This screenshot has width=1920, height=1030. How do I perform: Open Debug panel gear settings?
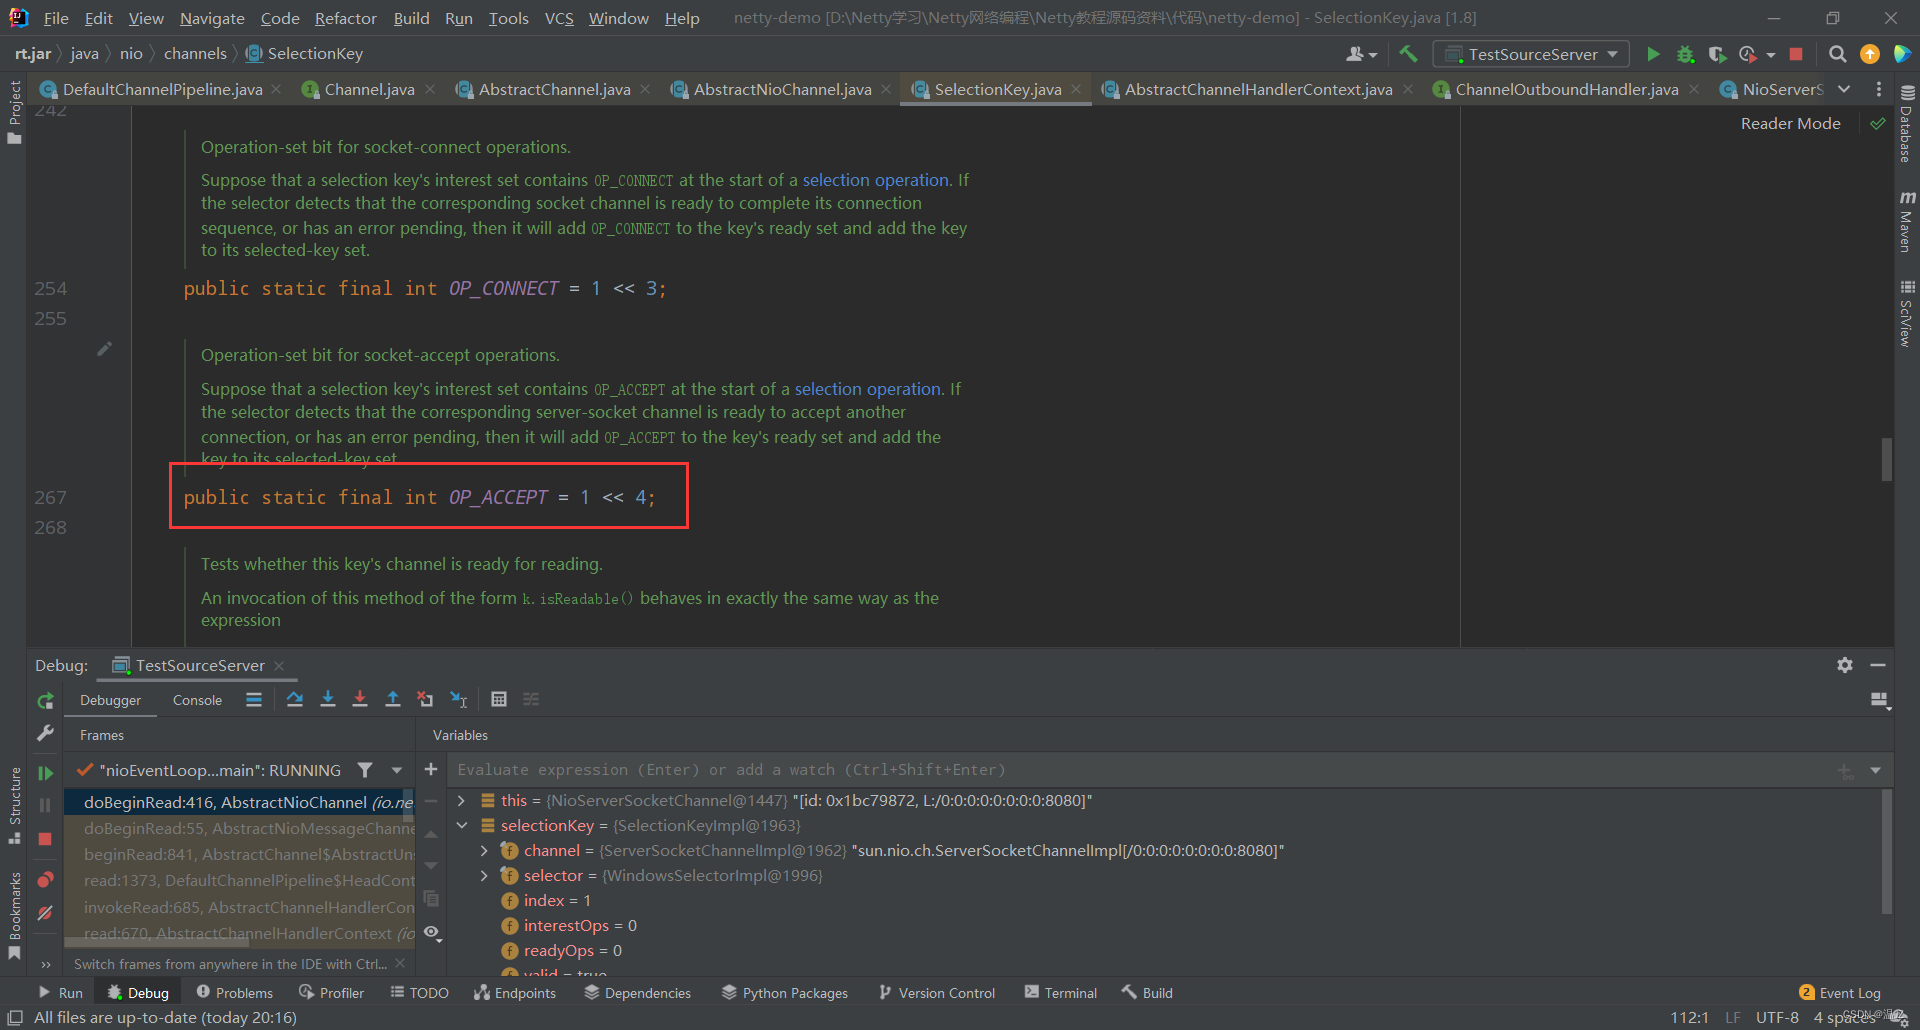[1845, 665]
